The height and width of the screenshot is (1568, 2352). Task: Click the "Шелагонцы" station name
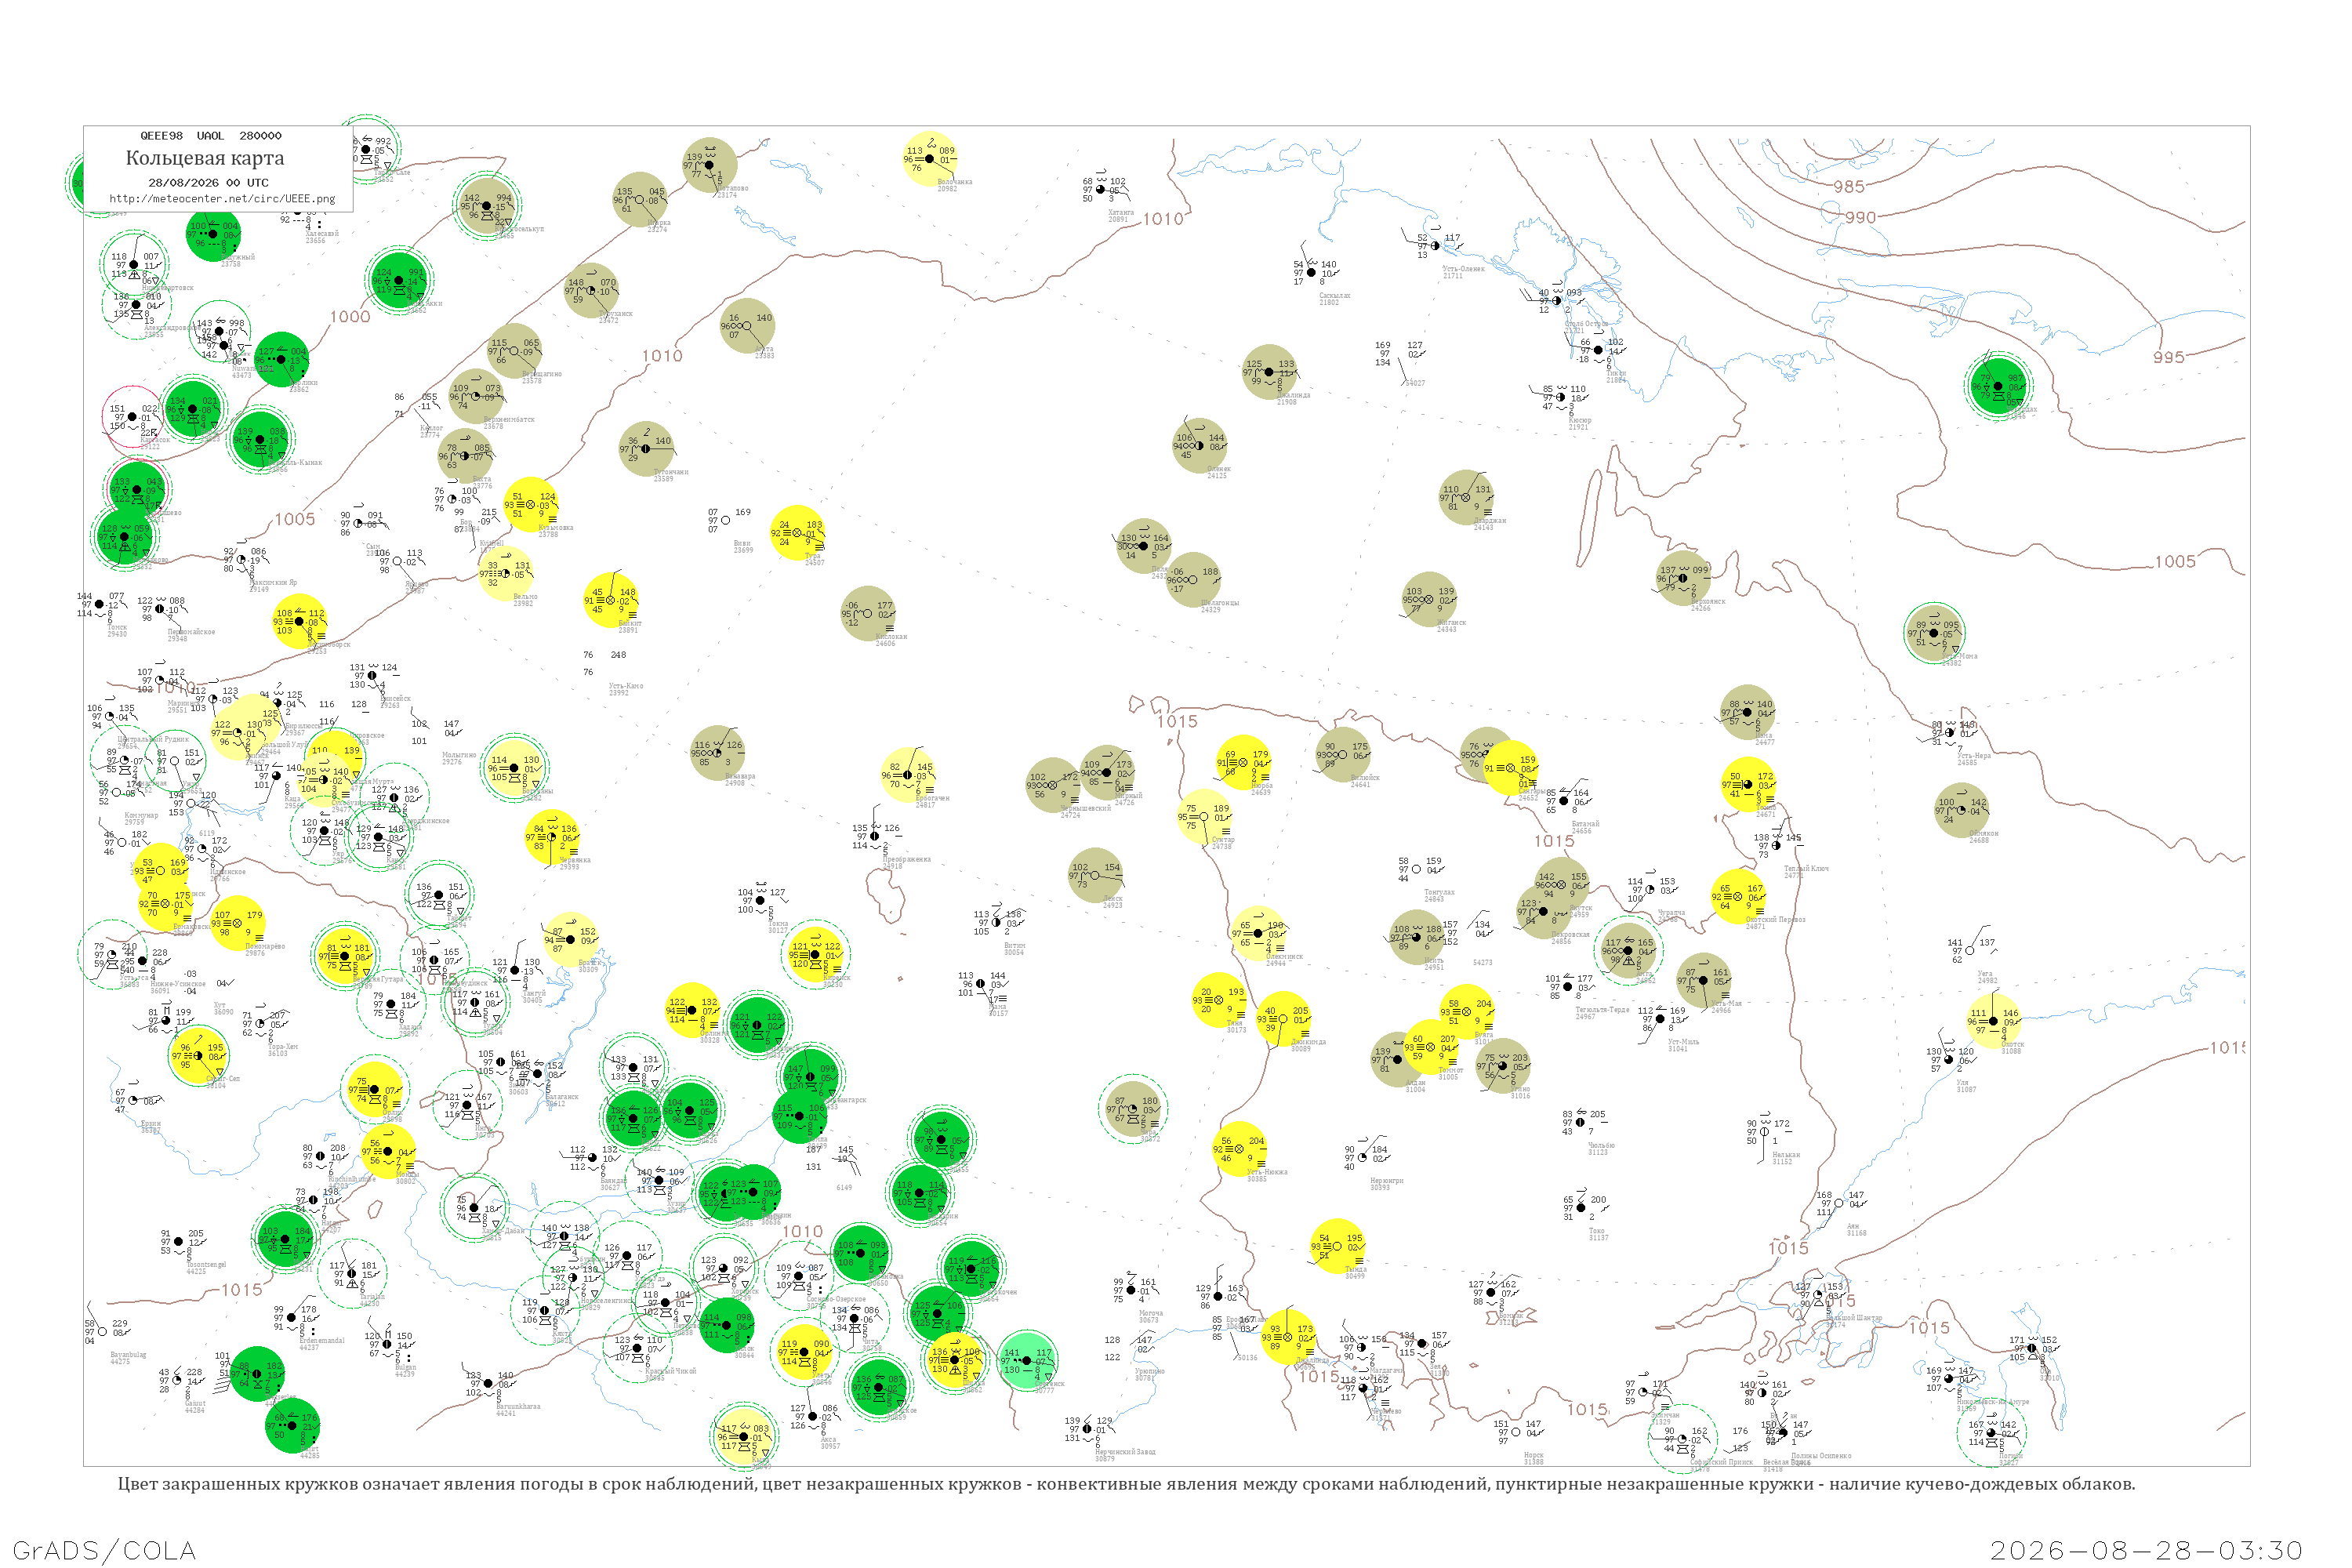coord(1219,602)
